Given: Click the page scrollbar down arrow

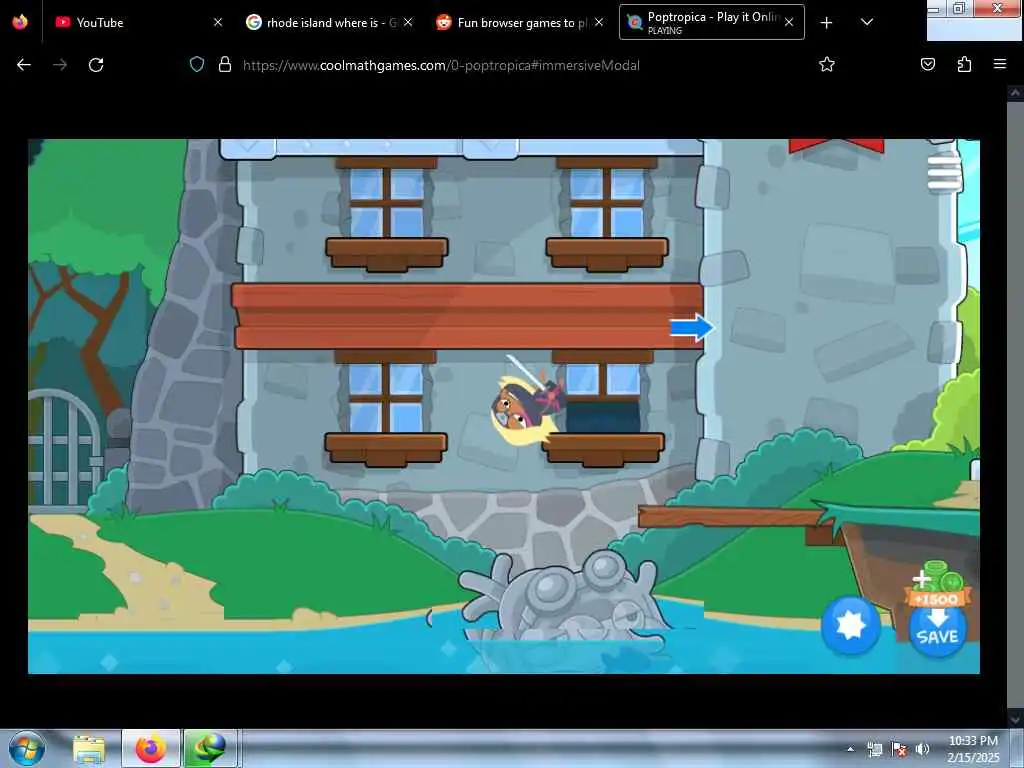Looking at the screenshot, I should click(x=1015, y=718).
